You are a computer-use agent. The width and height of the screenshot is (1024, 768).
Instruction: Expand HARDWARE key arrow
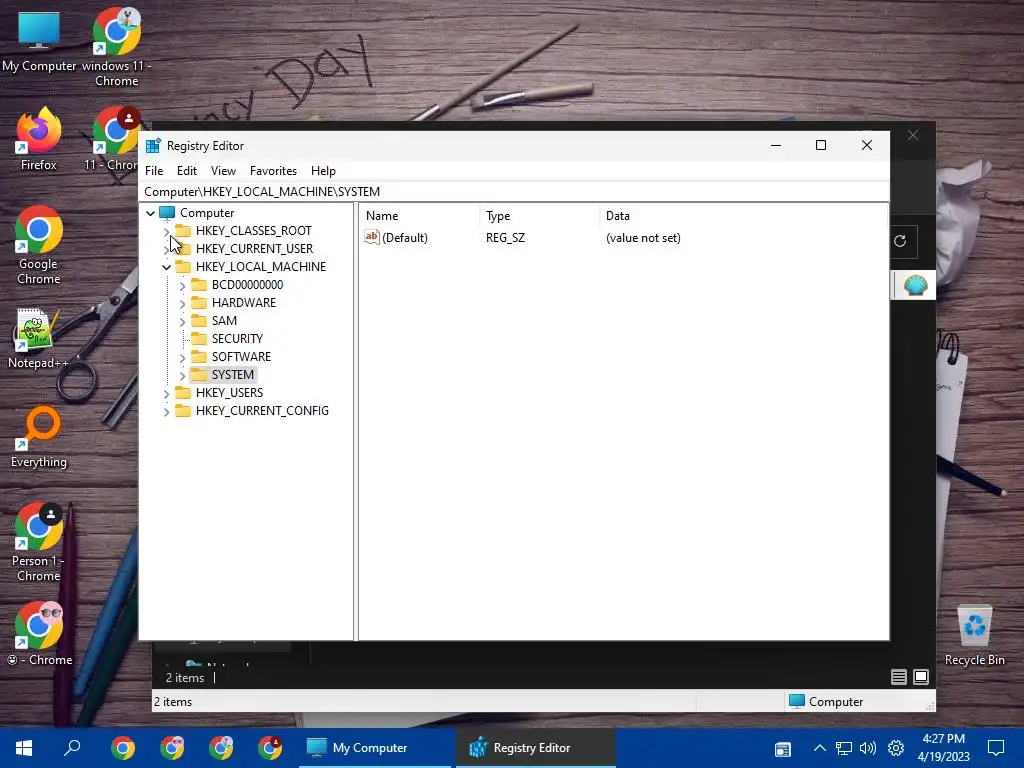(x=183, y=303)
